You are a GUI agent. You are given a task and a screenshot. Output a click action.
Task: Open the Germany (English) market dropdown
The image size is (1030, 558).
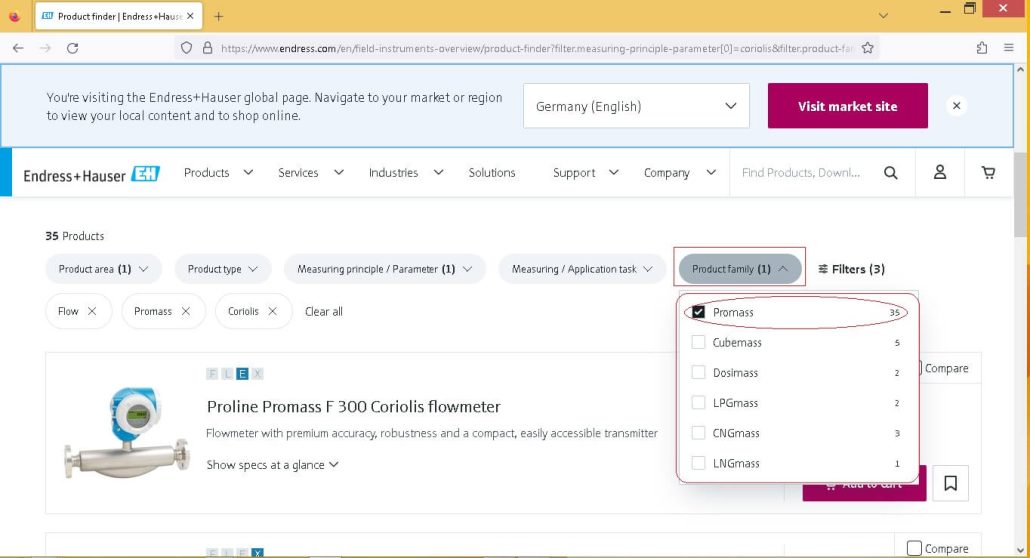point(636,106)
